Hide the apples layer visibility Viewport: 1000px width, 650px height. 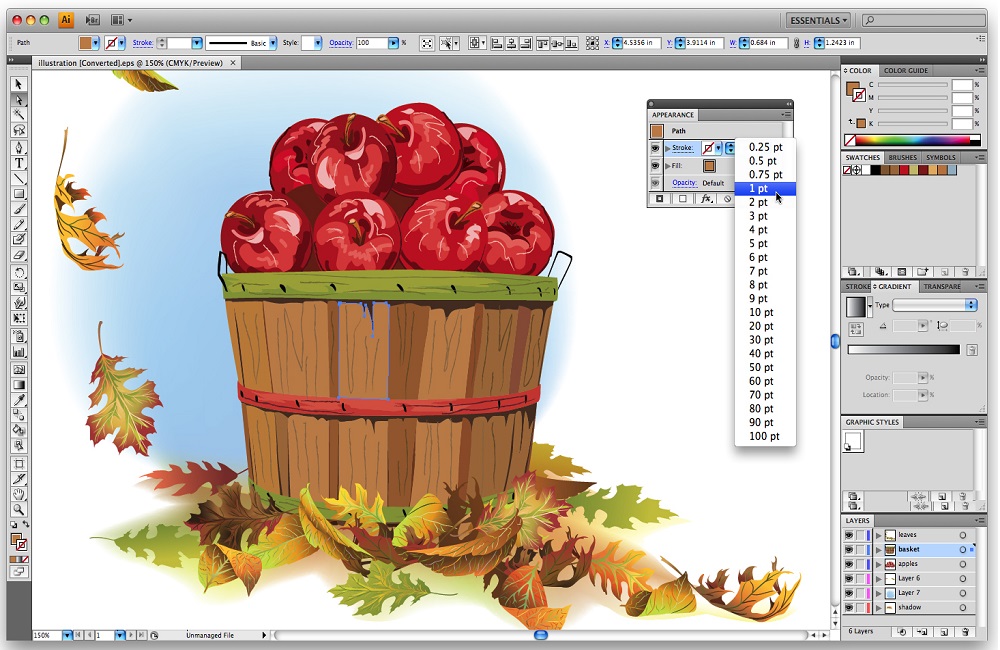(847, 564)
